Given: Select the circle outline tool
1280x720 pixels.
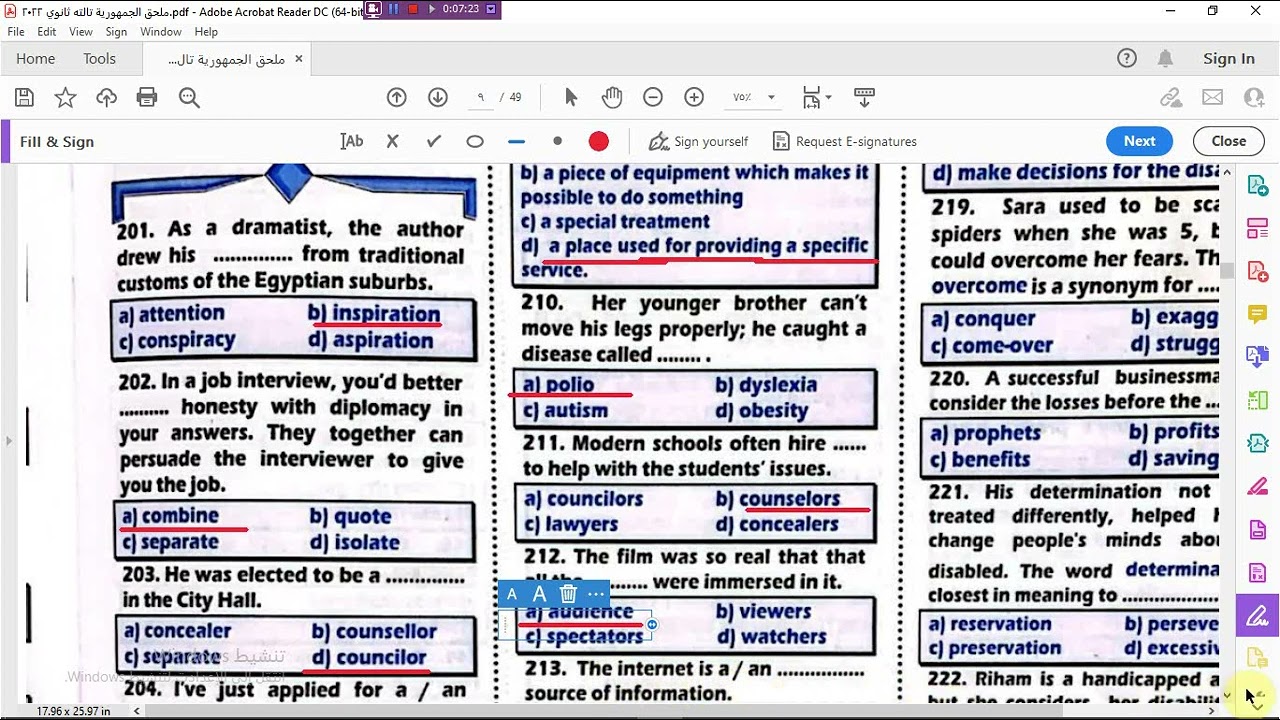Looking at the screenshot, I should pos(475,141).
